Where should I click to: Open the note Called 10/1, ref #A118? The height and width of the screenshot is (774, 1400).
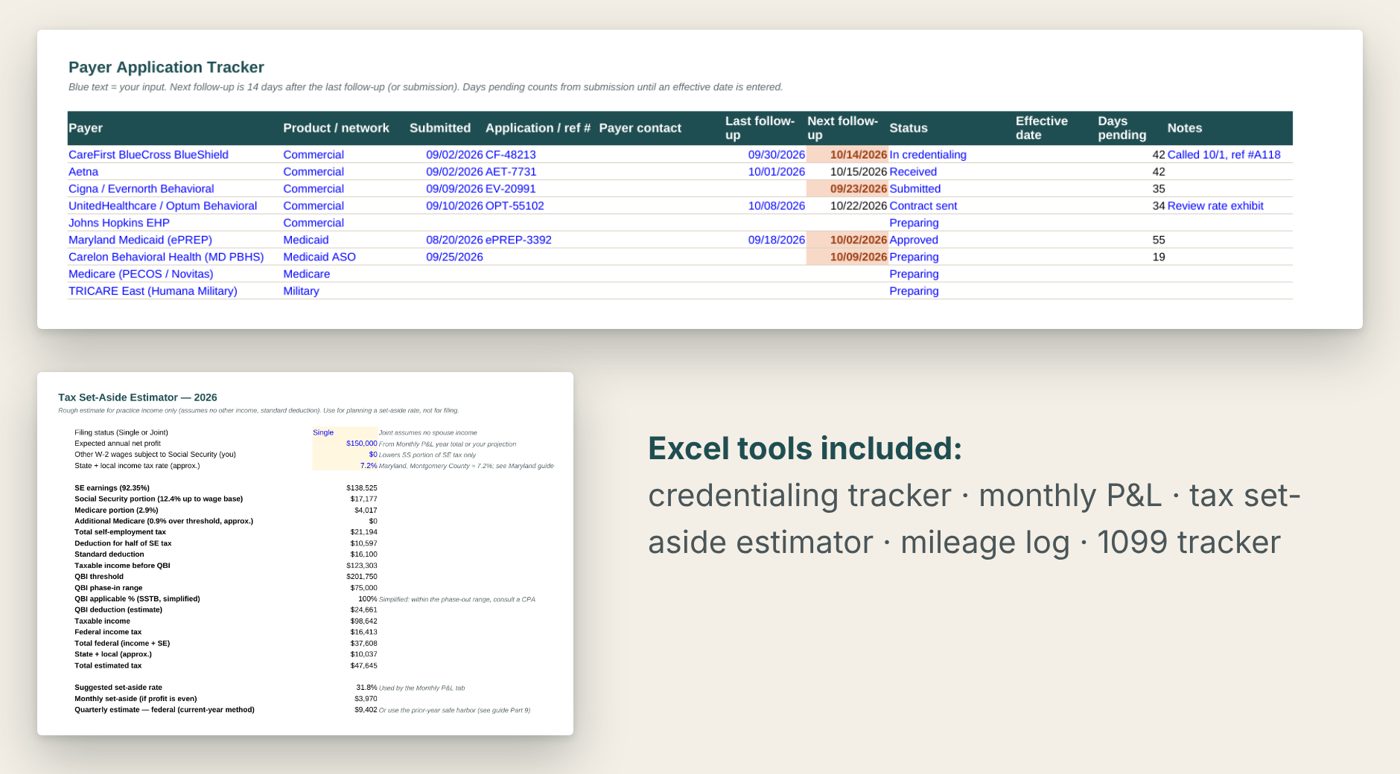tap(1224, 155)
